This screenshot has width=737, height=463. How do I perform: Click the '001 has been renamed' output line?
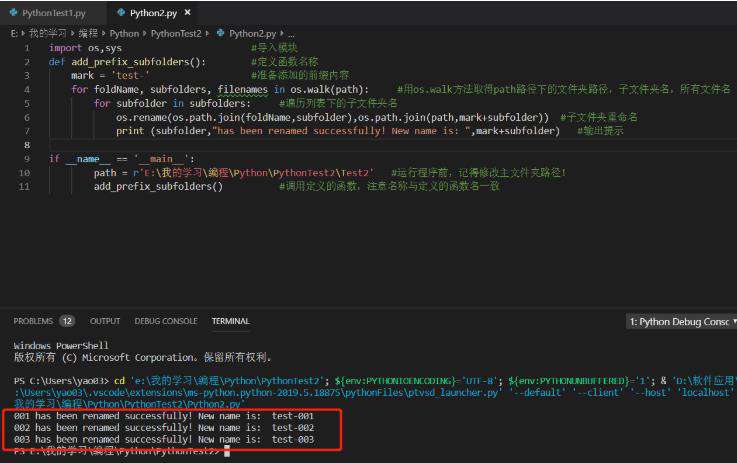pos(164,416)
